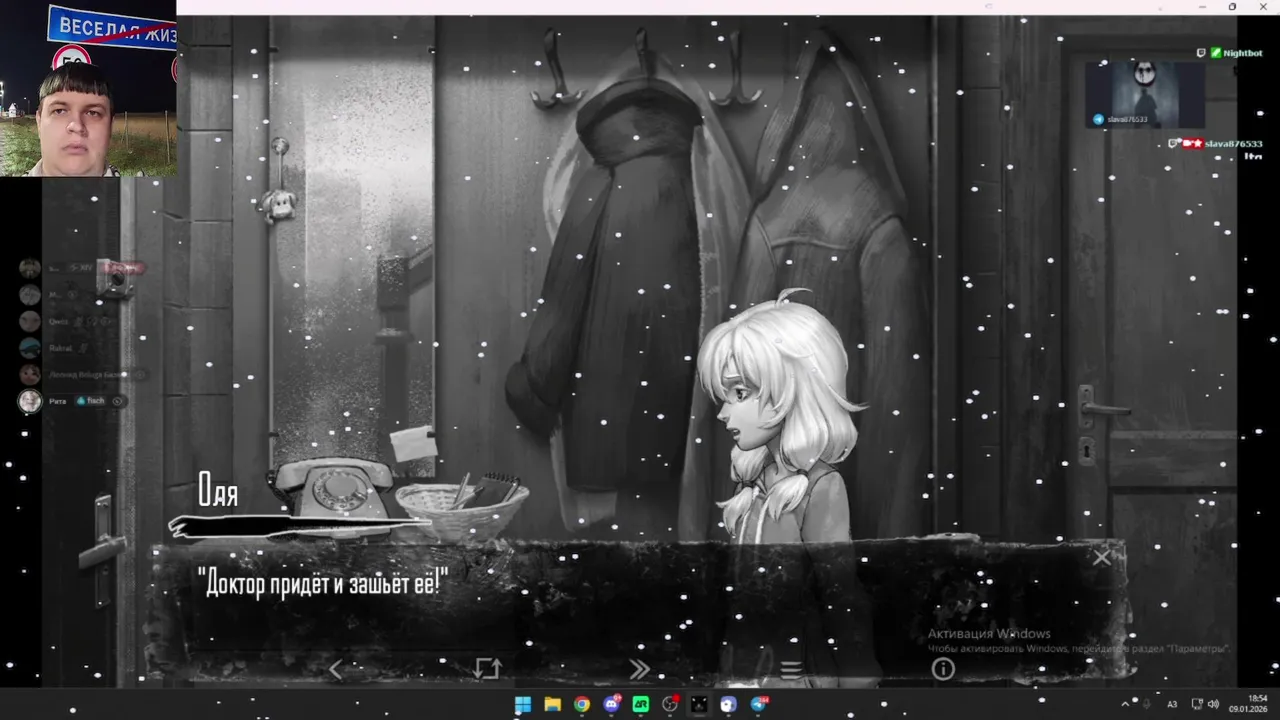The width and height of the screenshot is (1280, 720).
Task: Open clock and date 18:54
Action: (1249, 704)
